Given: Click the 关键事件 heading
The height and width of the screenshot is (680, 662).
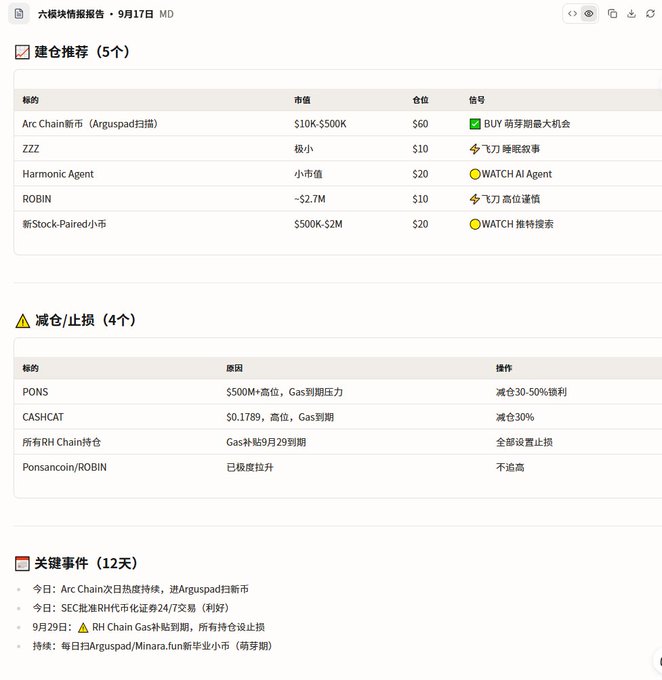Looking at the screenshot, I should click(x=76, y=563).
